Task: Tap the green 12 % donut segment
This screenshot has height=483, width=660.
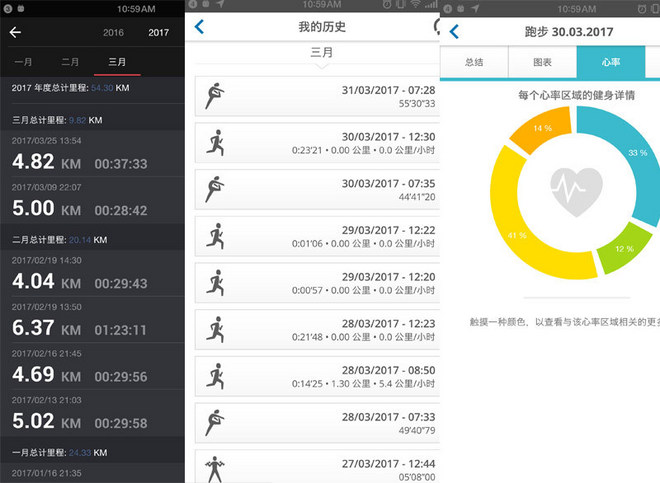Action: [x=624, y=248]
